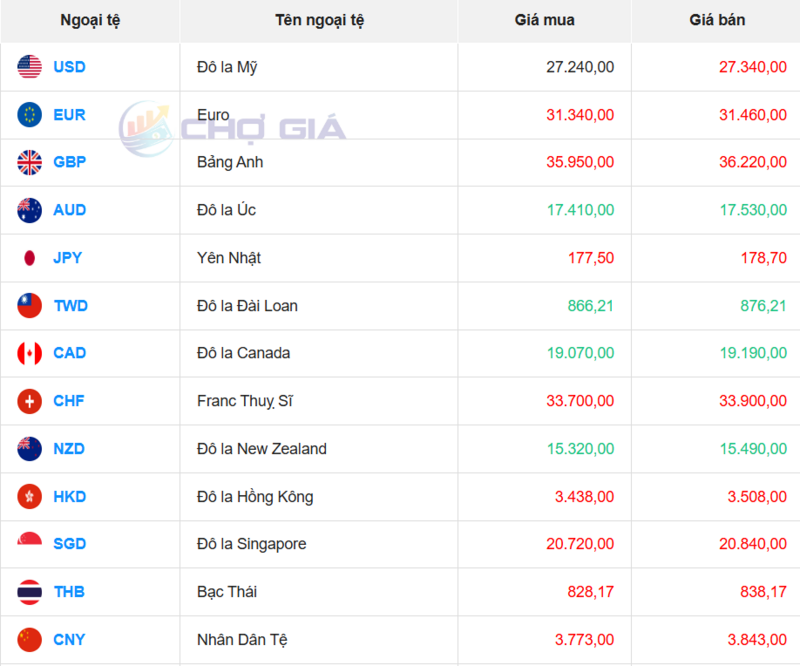Click the Canadian flag icon

pos(29,353)
